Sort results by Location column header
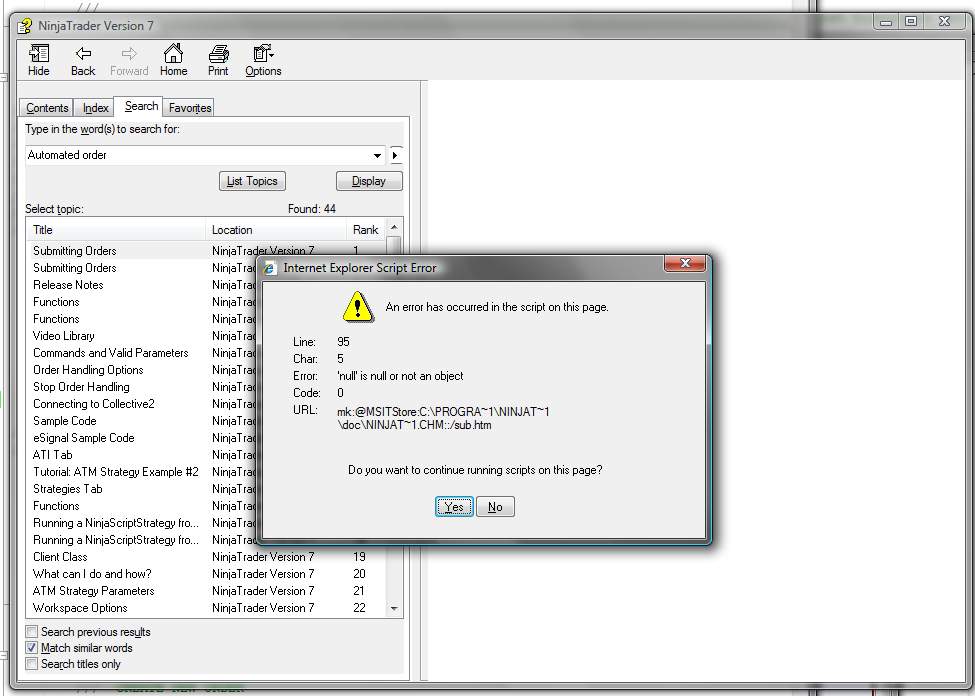 pos(275,230)
